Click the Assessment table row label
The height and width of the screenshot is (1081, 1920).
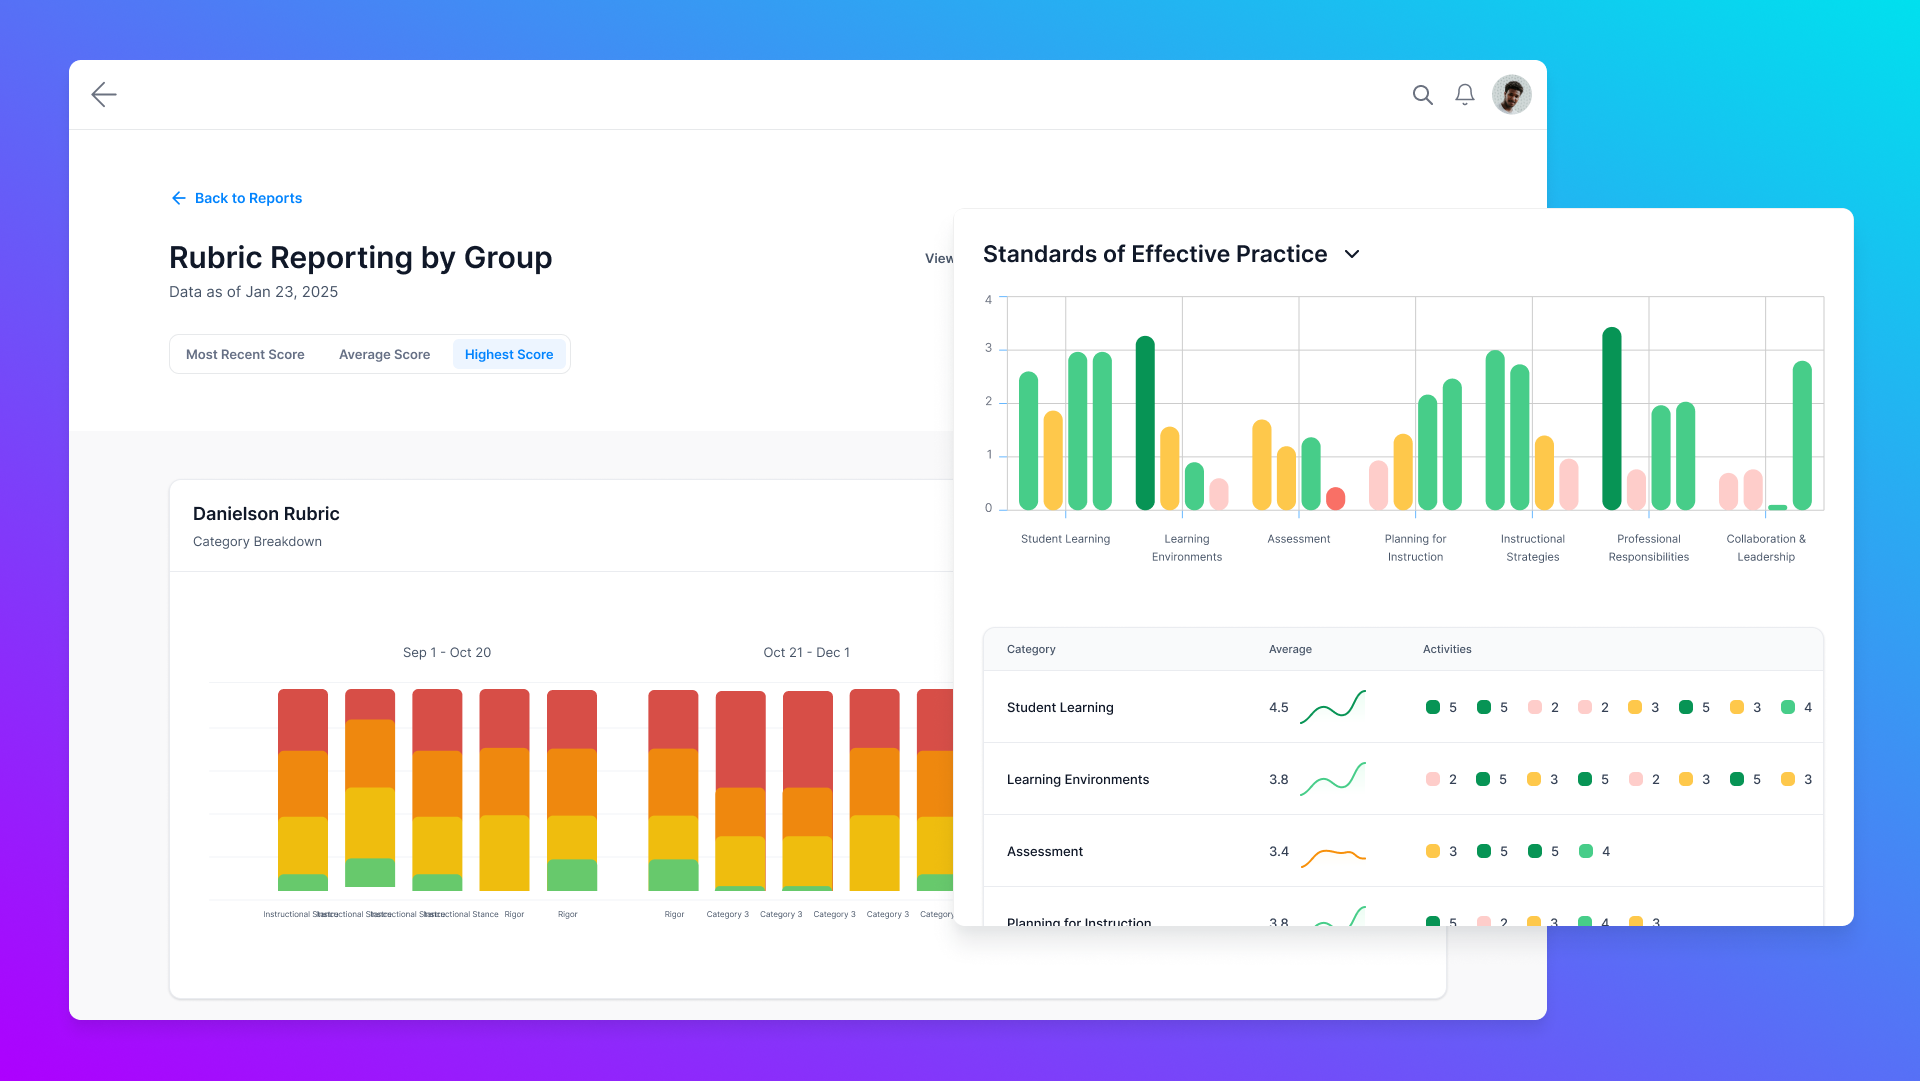[1045, 851]
